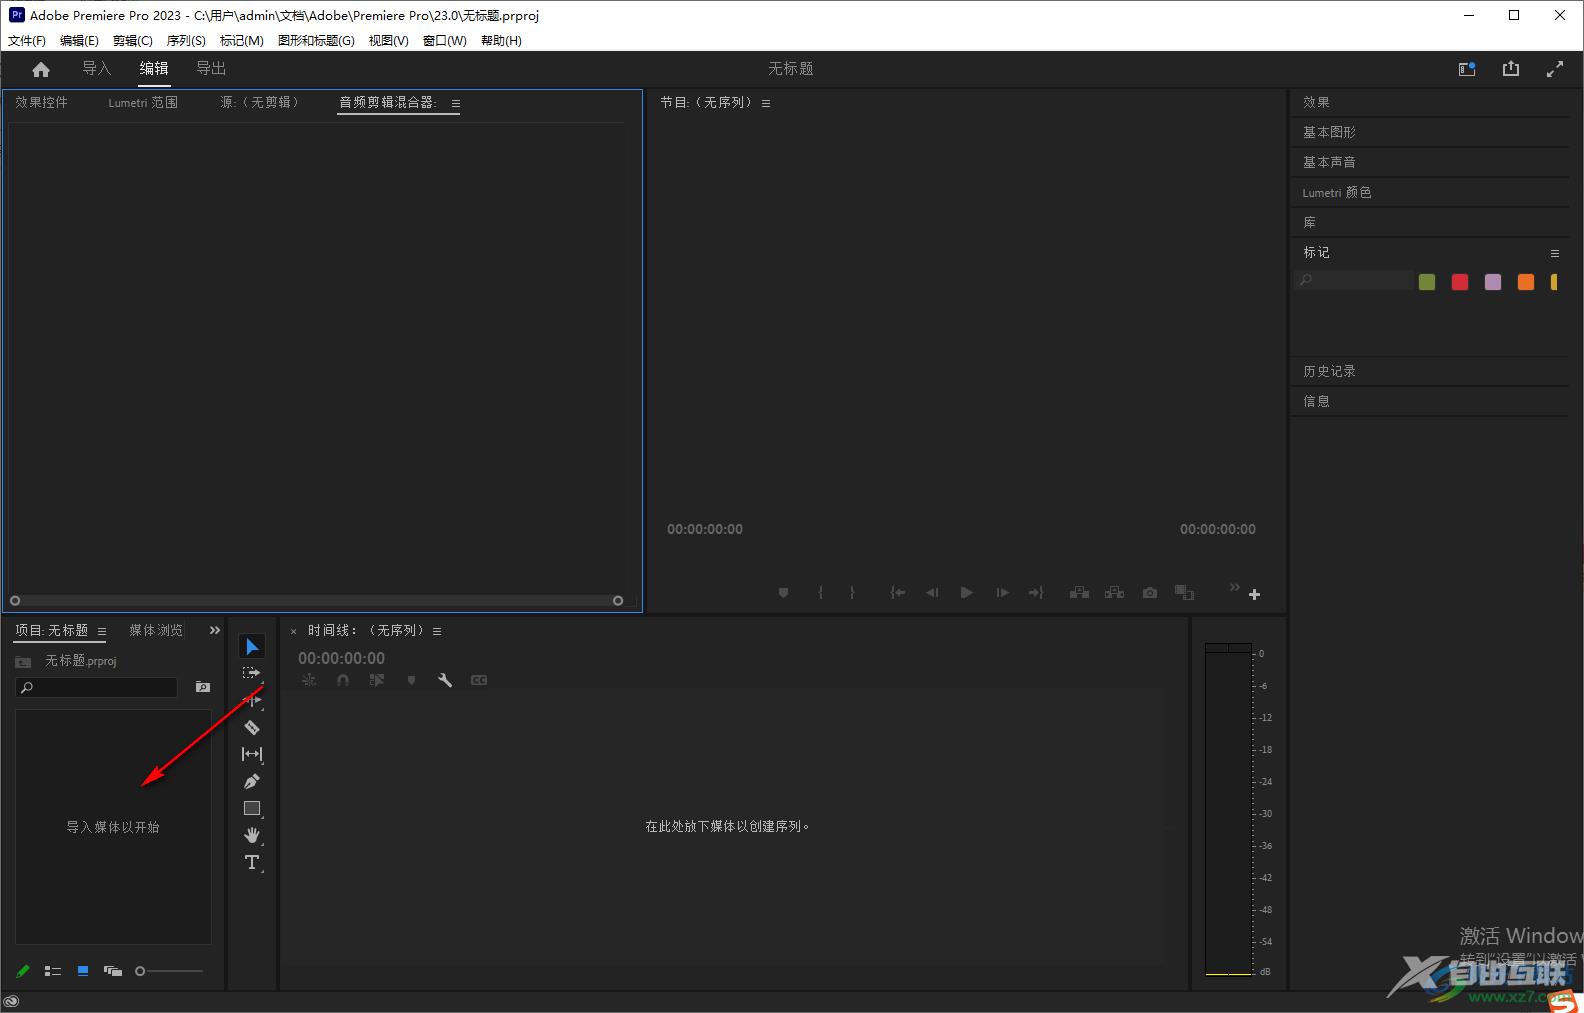Switch project panel to List view
The width and height of the screenshot is (1584, 1013).
click(x=53, y=971)
